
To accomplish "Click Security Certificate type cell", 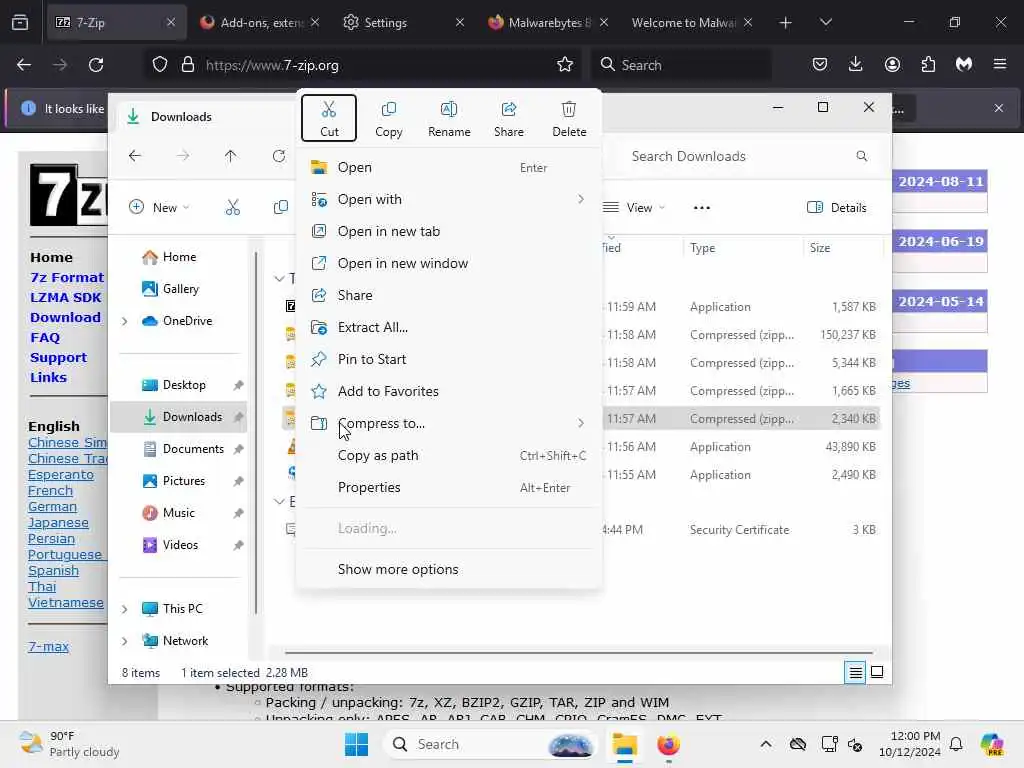I will [x=739, y=530].
